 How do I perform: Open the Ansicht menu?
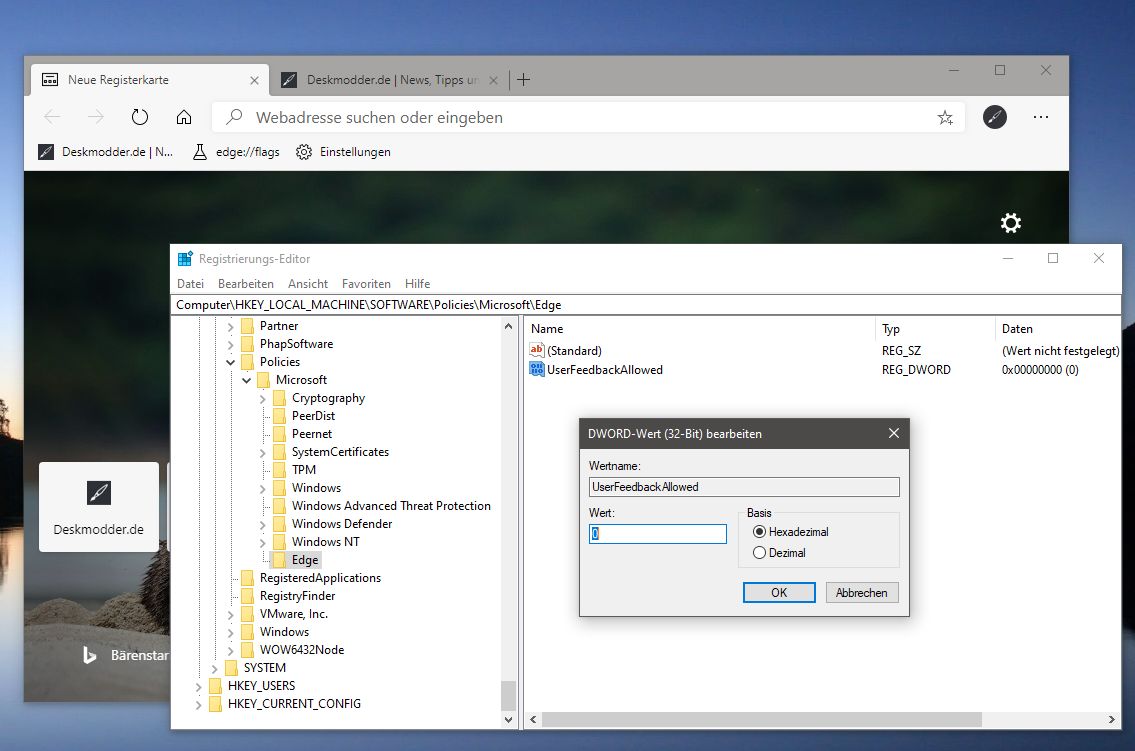(308, 284)
